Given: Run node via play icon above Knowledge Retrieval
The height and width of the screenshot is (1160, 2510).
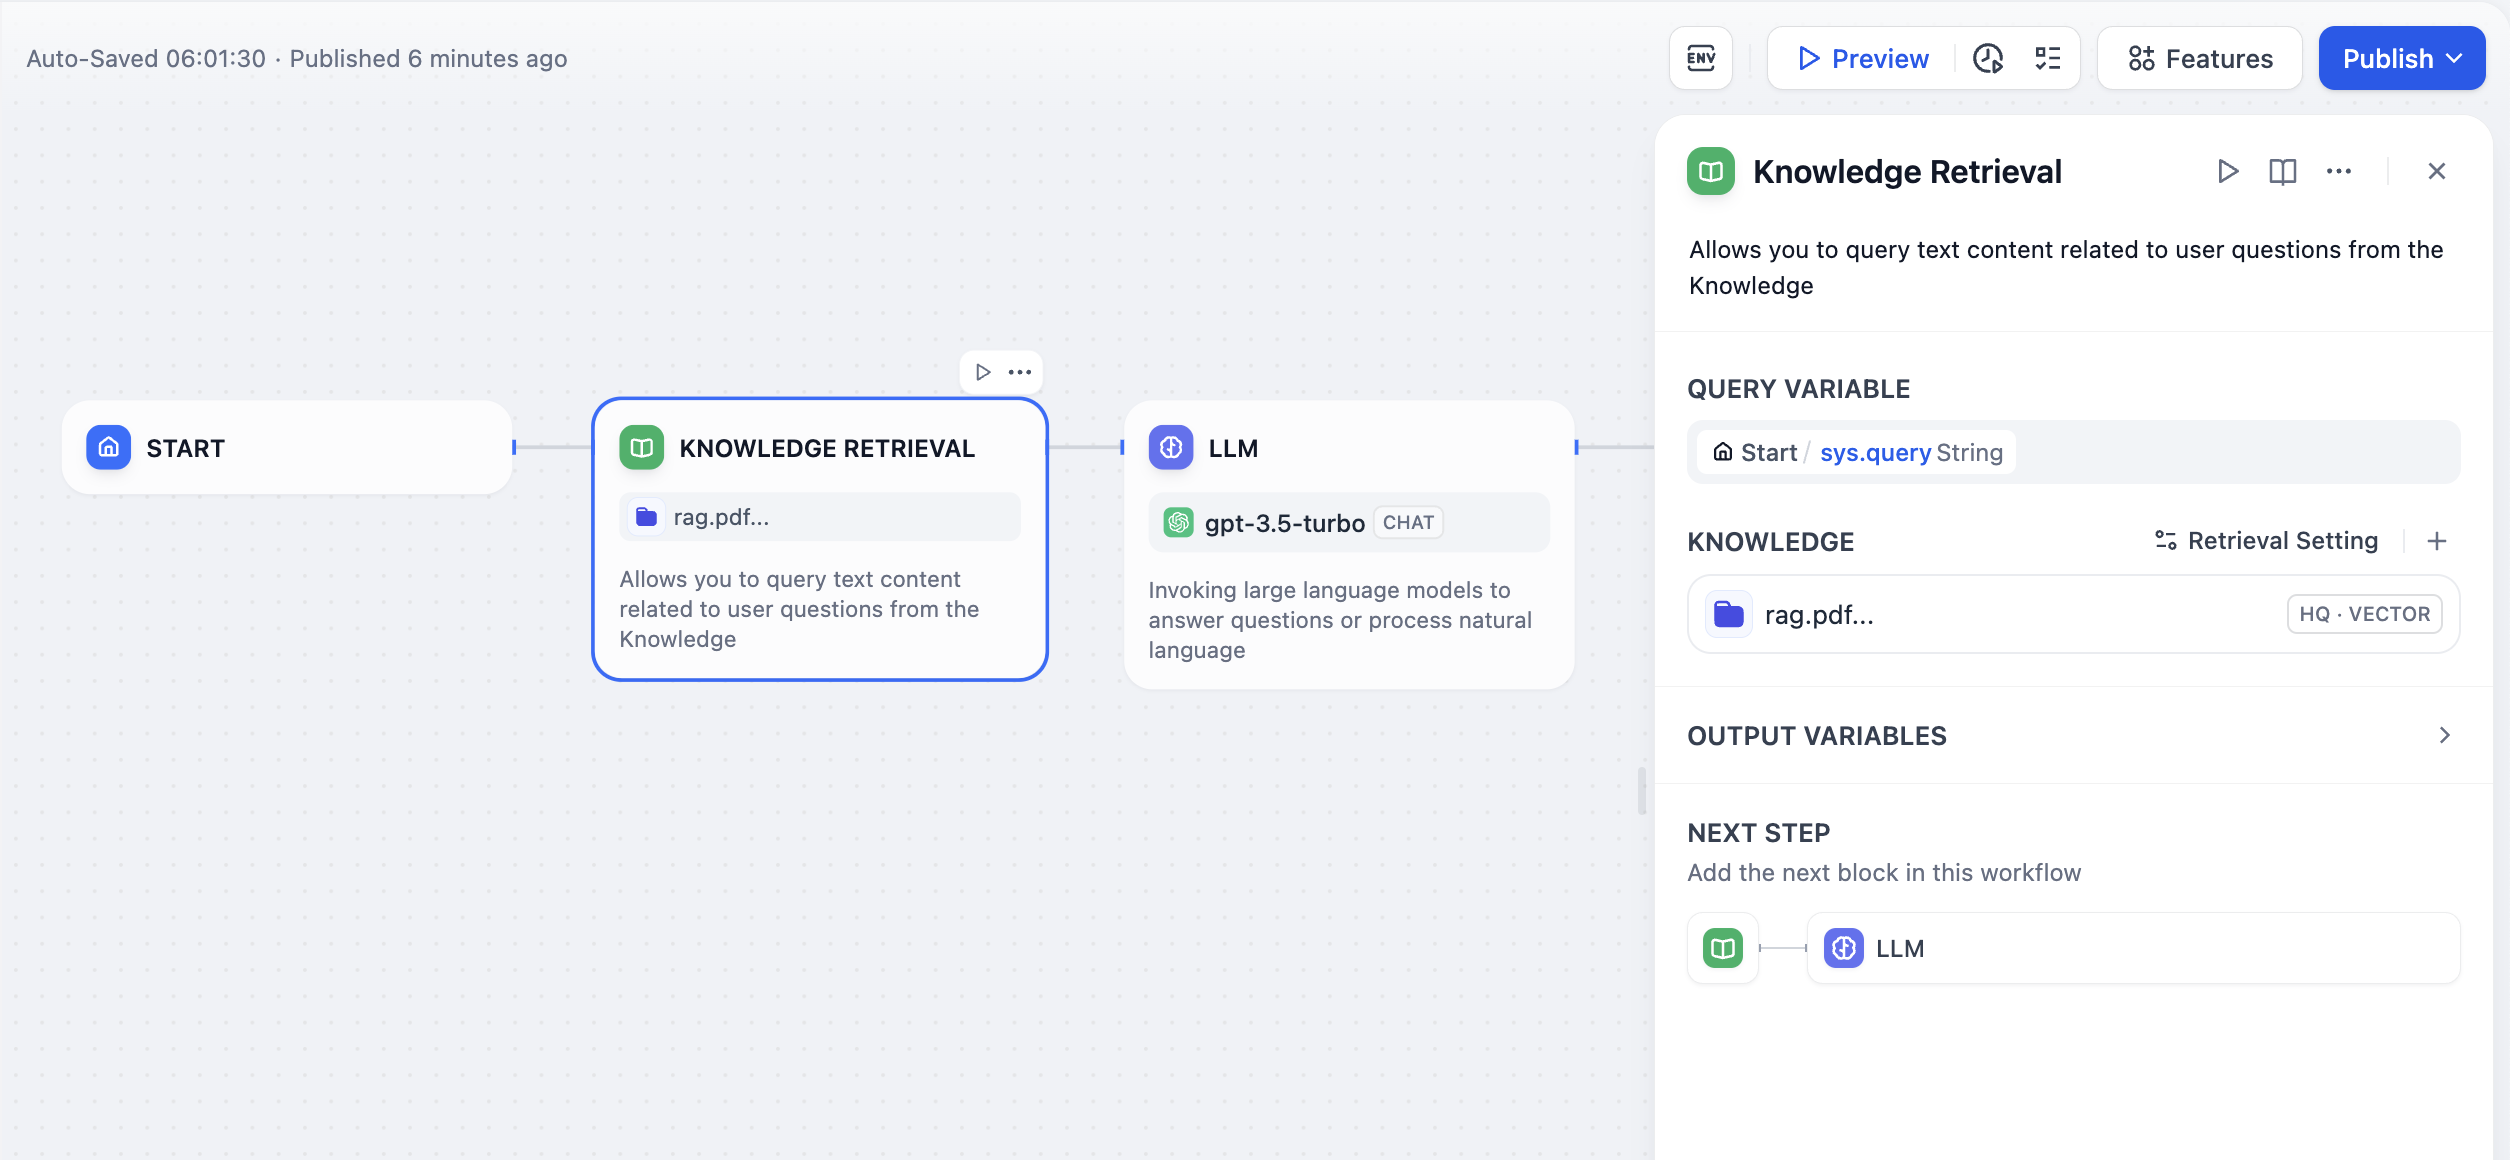Looking at the screenshot, I should click(x=983, y=372).
